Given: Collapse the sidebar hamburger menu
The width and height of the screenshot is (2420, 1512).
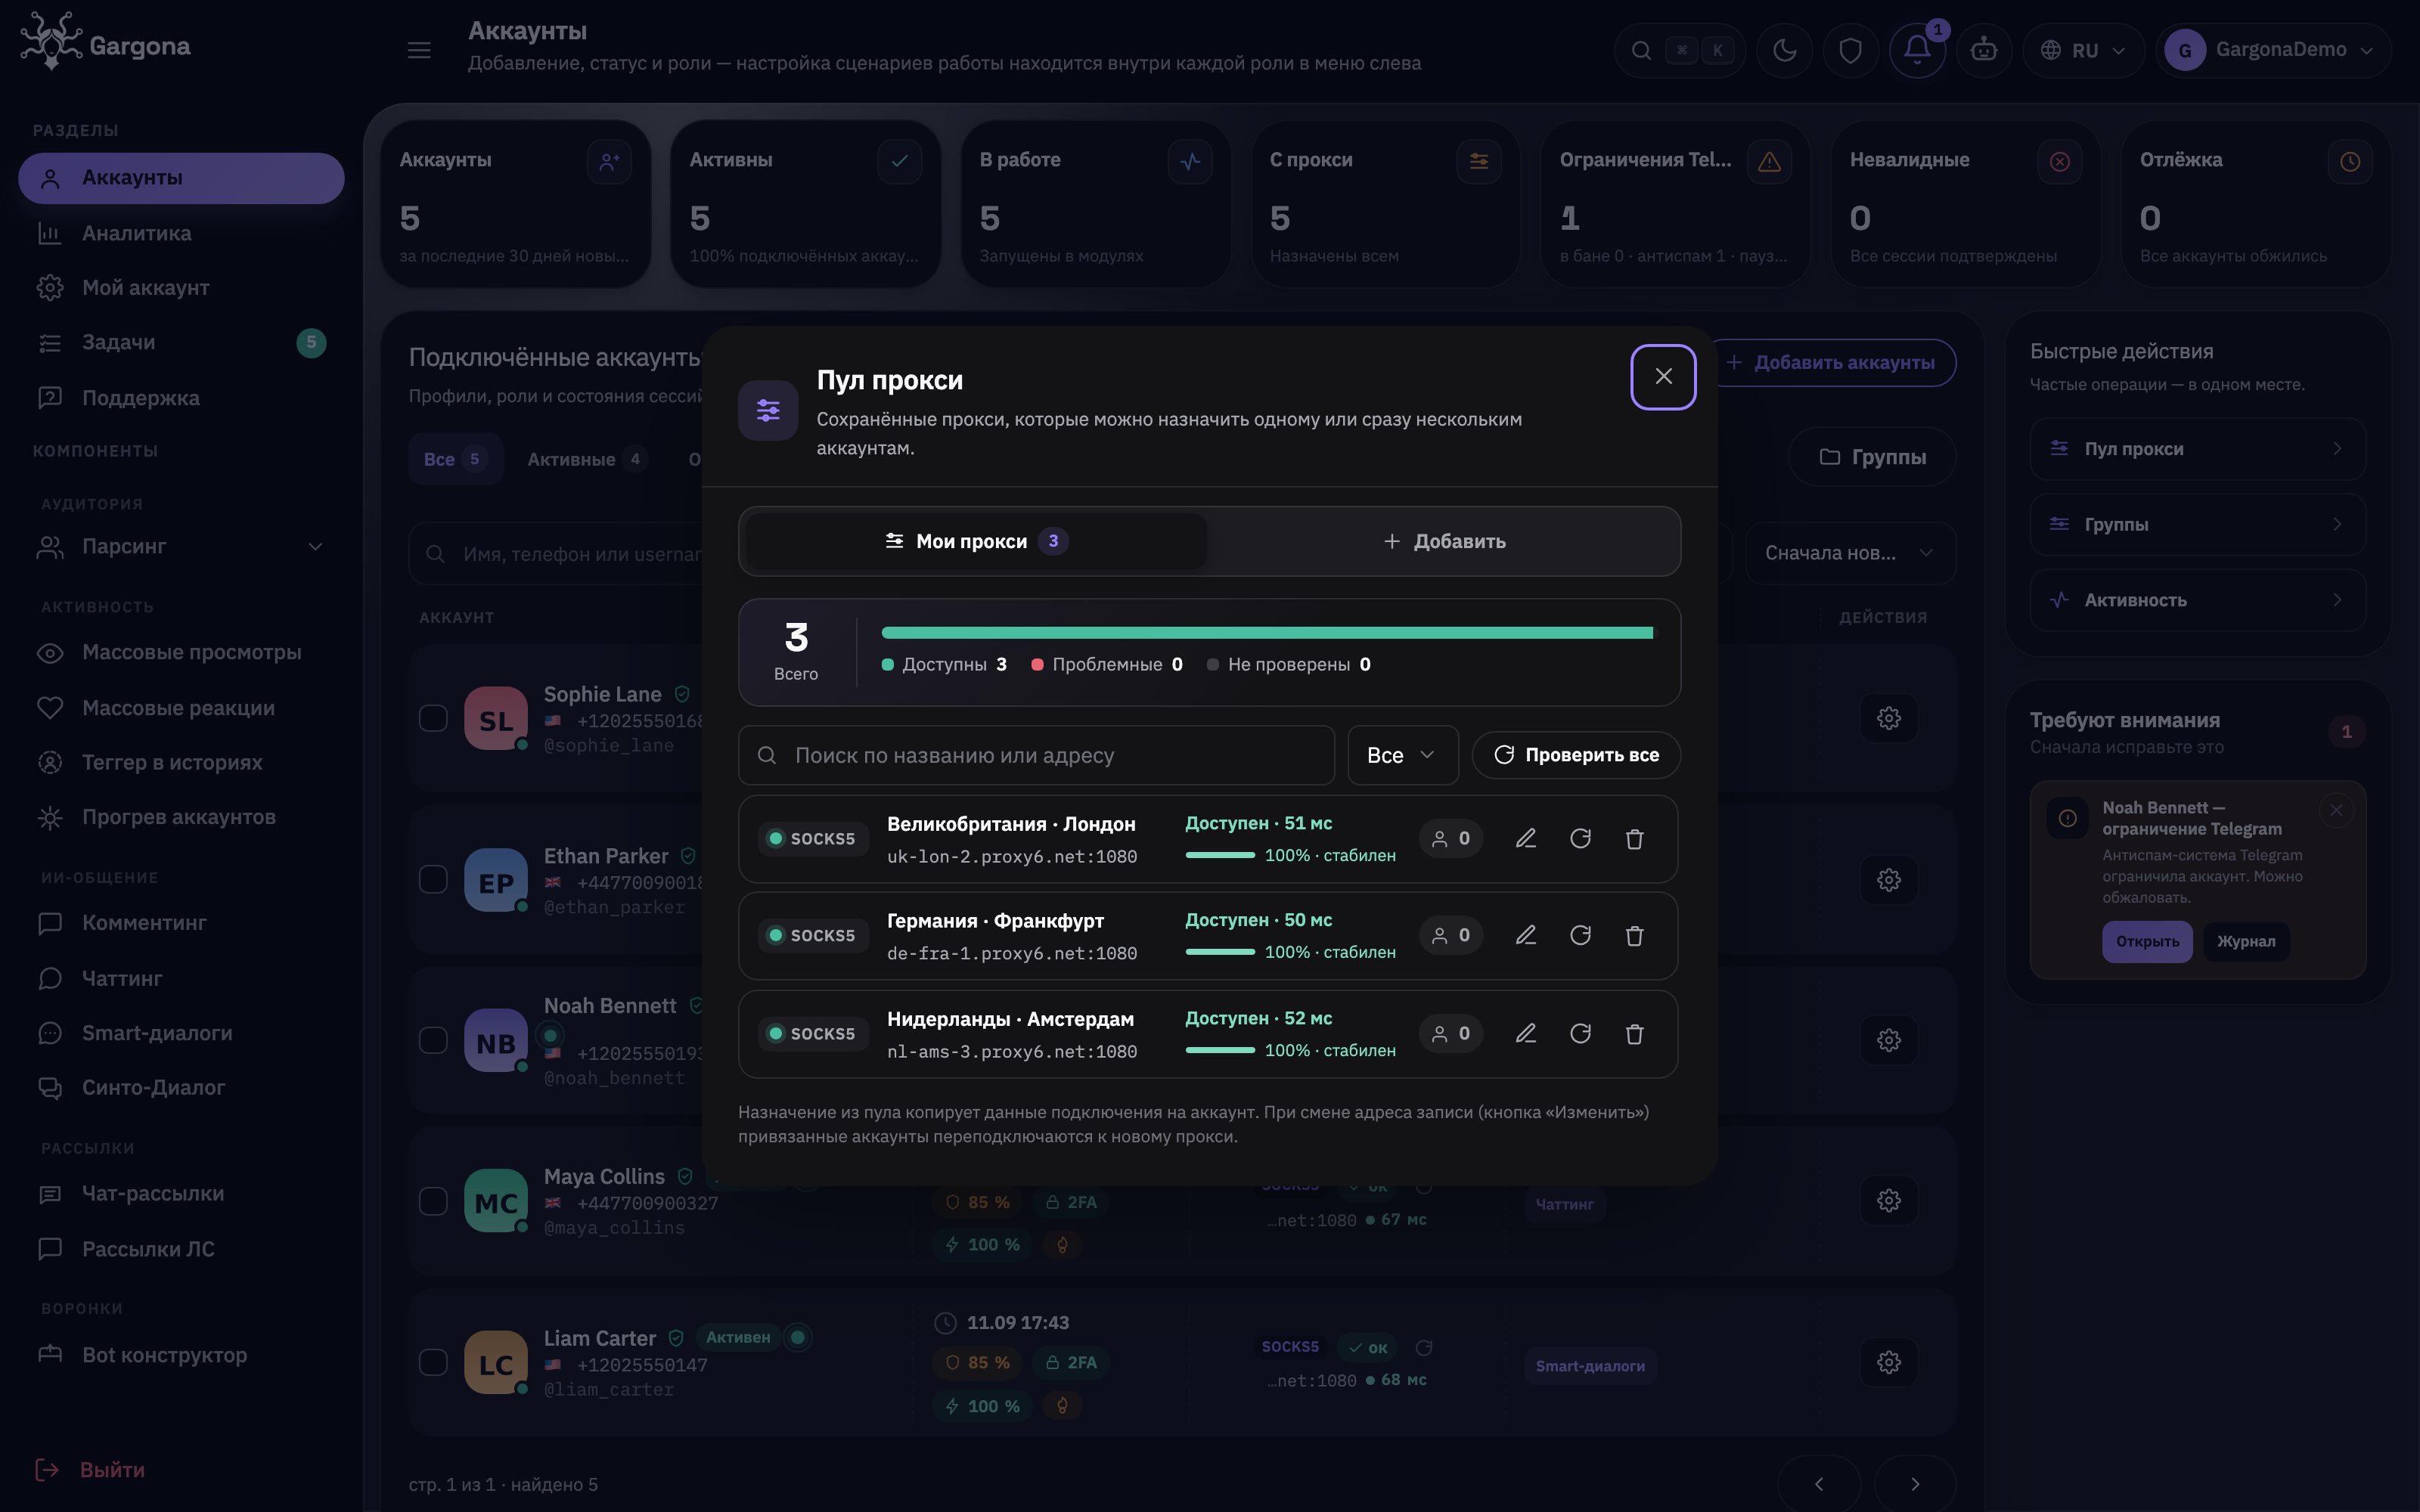Looking at the screenshot, I should 419,50.
